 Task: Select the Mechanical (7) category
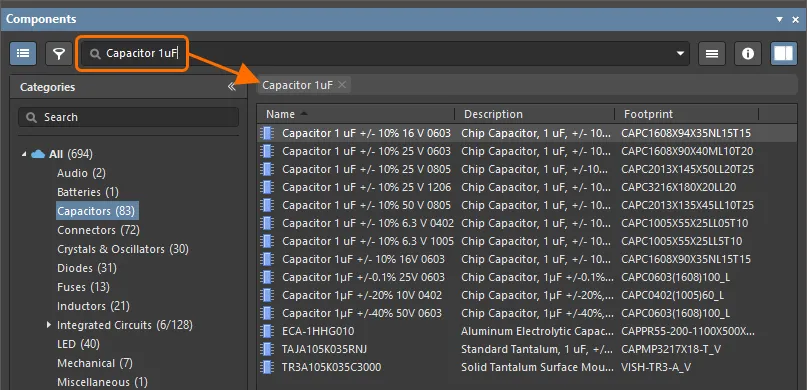95,363
